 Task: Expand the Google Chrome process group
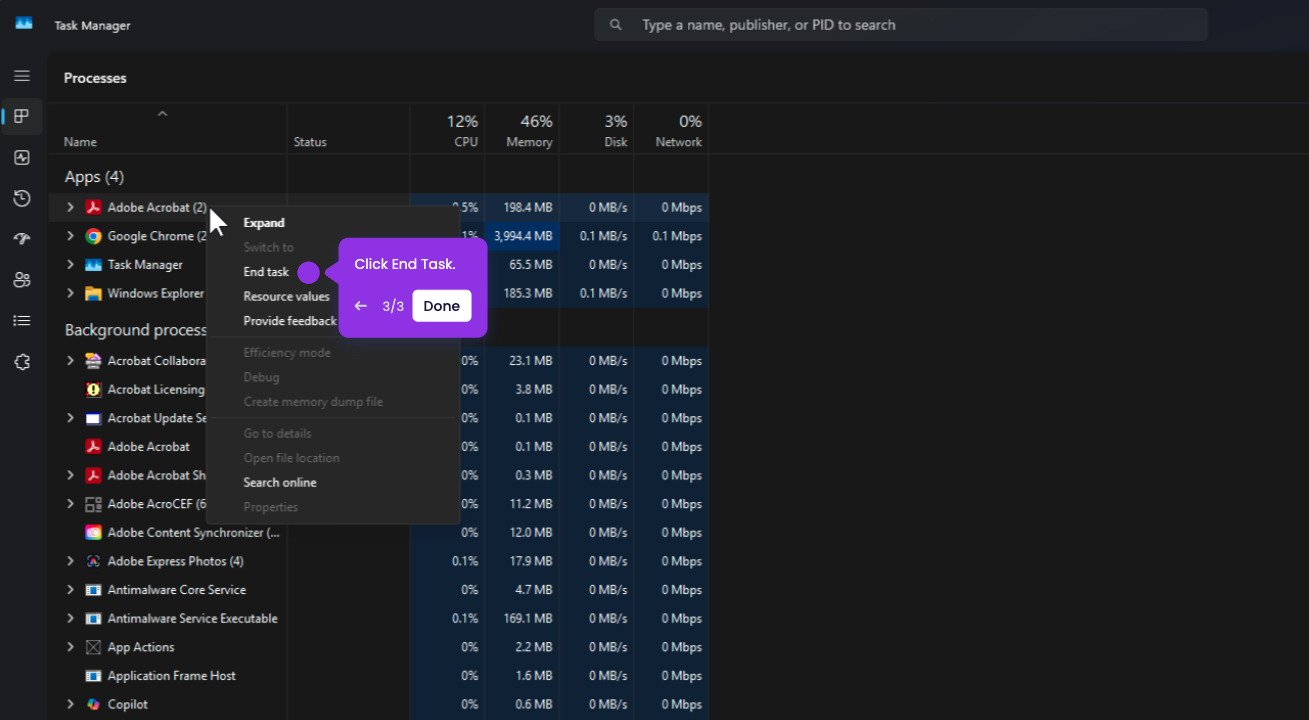pos(70,237)
